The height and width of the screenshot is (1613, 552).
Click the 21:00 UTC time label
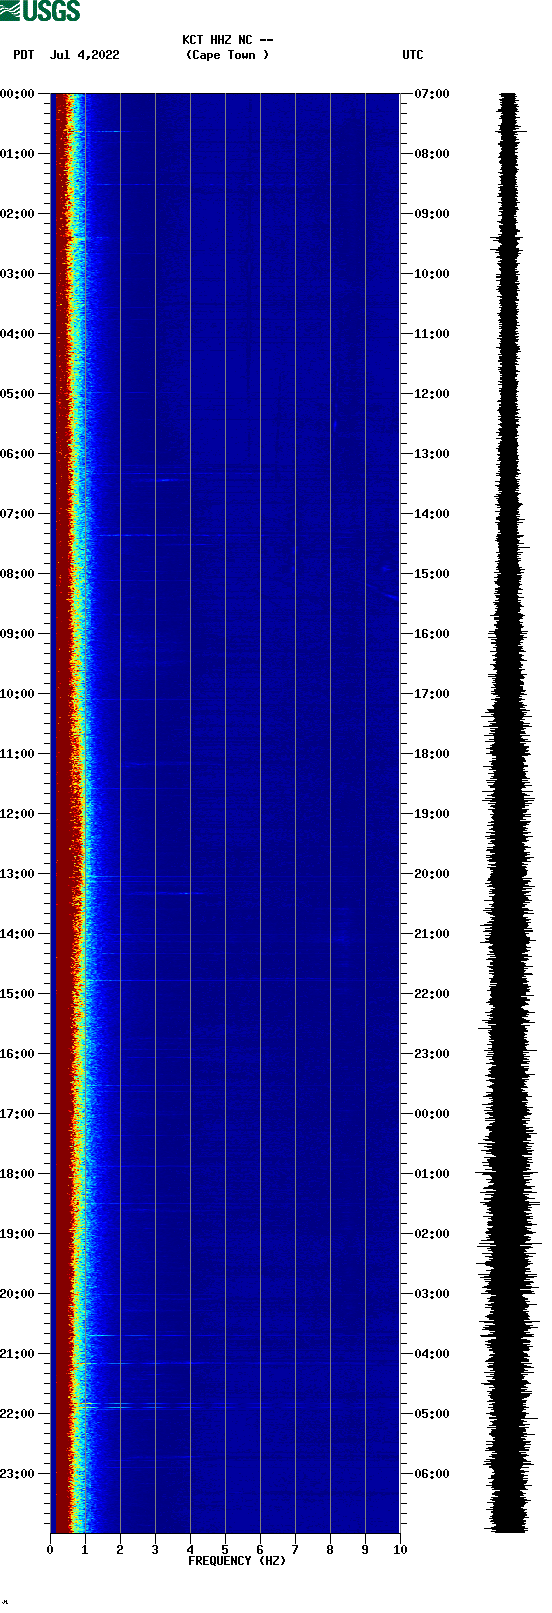point(432,934)
